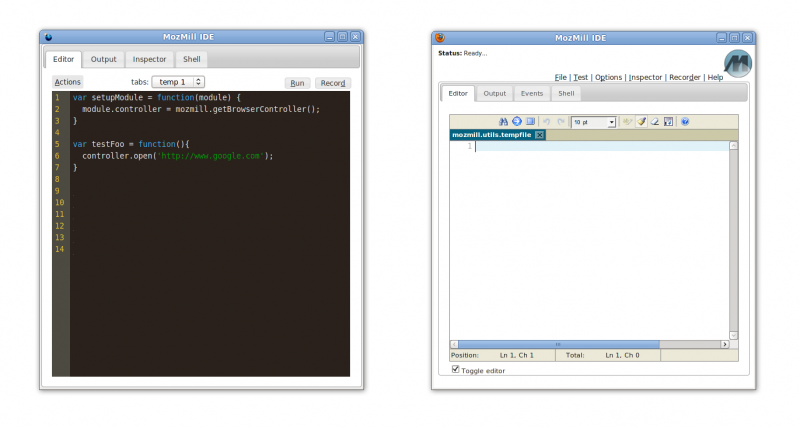Open the File menu in right window

point(560,77)
